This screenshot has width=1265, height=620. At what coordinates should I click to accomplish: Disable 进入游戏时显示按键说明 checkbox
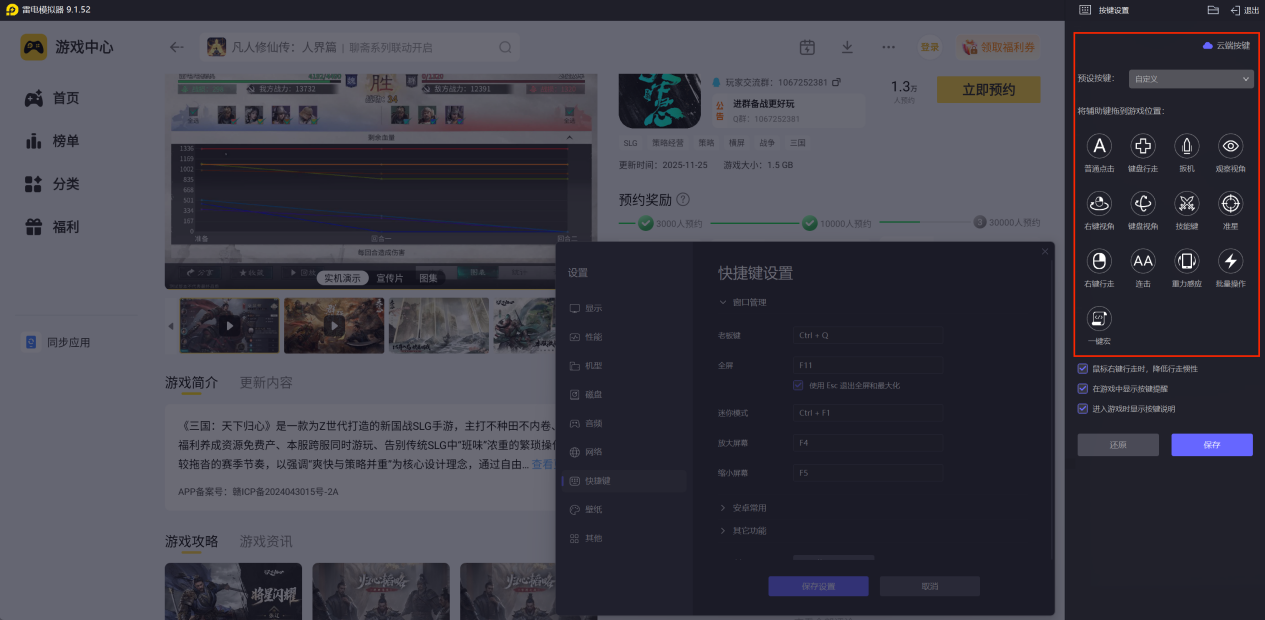tap(1083, 408)
